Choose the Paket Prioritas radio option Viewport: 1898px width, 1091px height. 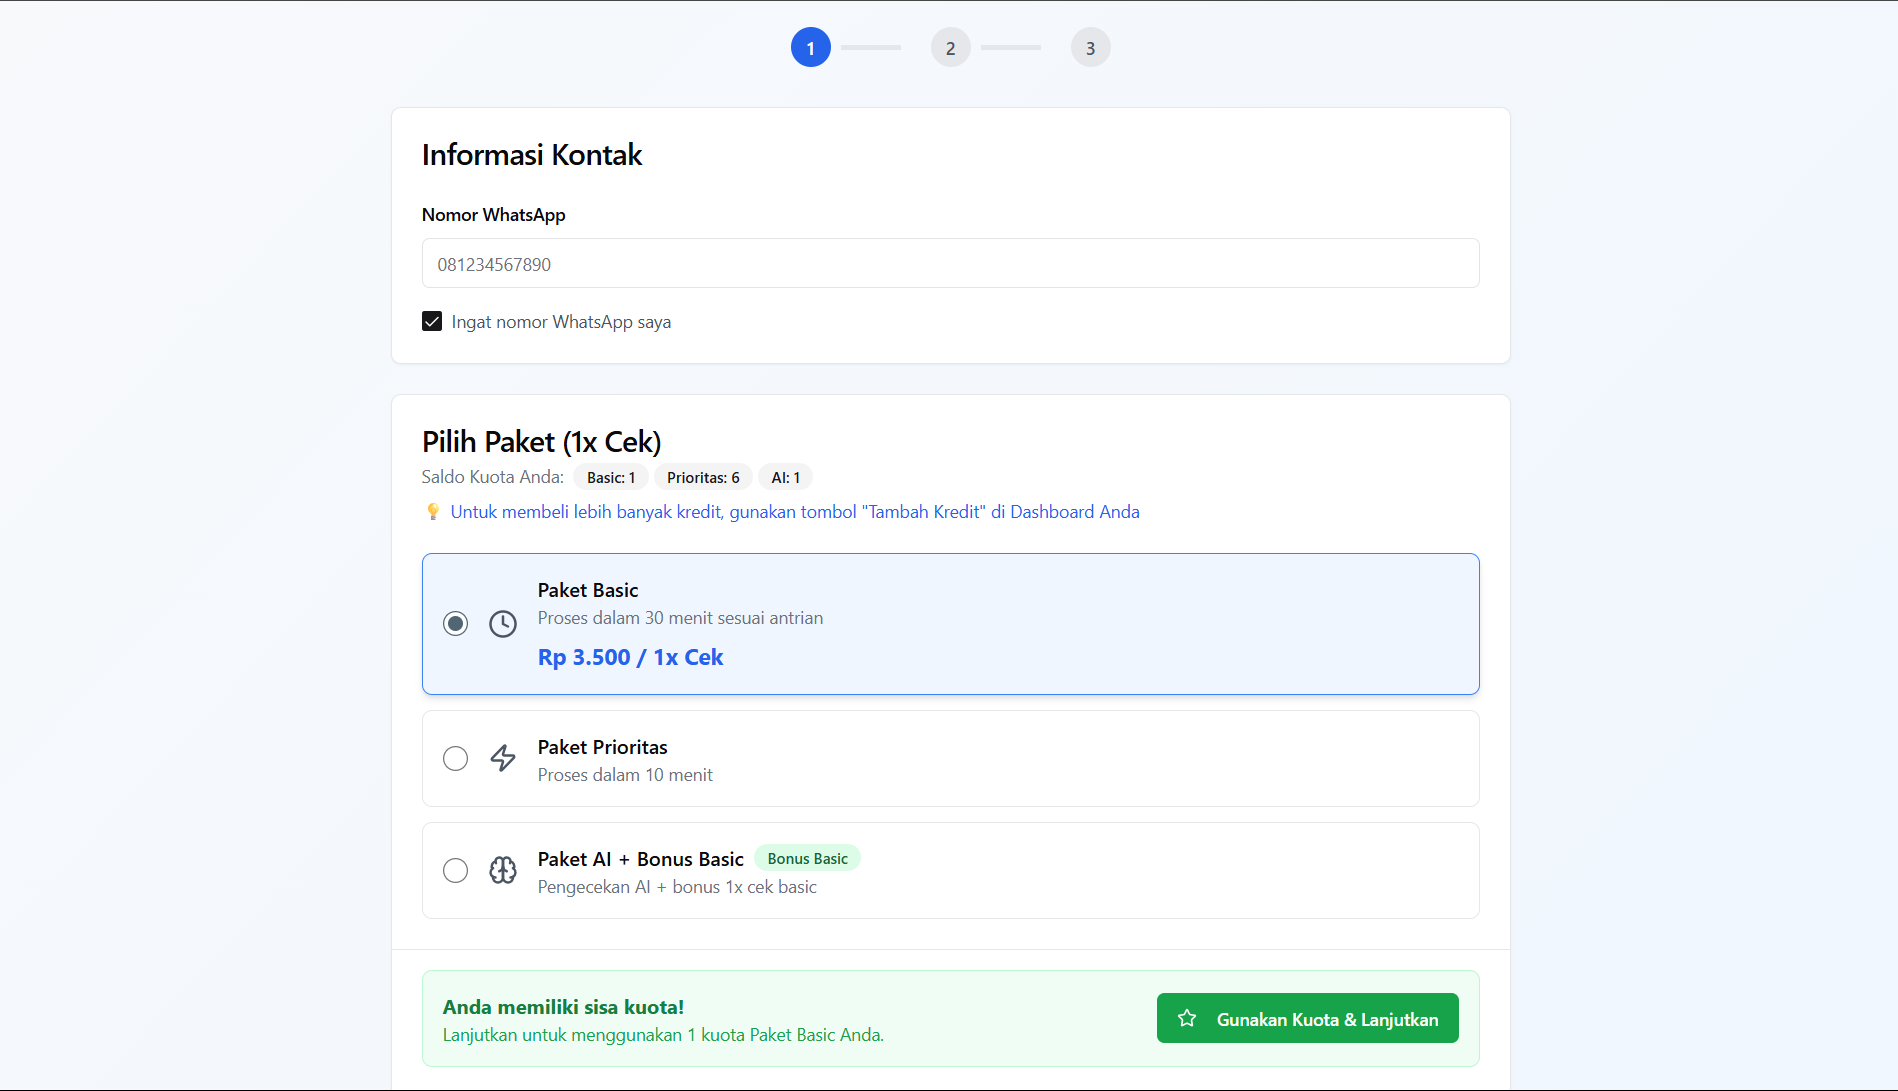click(455, 758)
